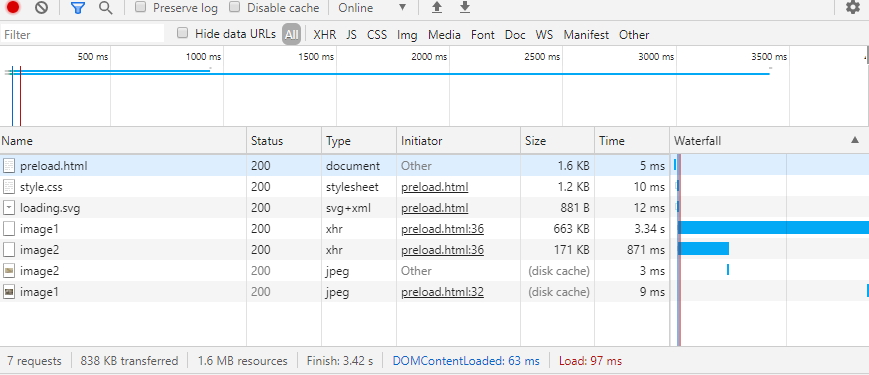Filter requests by Manifest
Viewport: 869px width, 375px height.
pos(586,34)
